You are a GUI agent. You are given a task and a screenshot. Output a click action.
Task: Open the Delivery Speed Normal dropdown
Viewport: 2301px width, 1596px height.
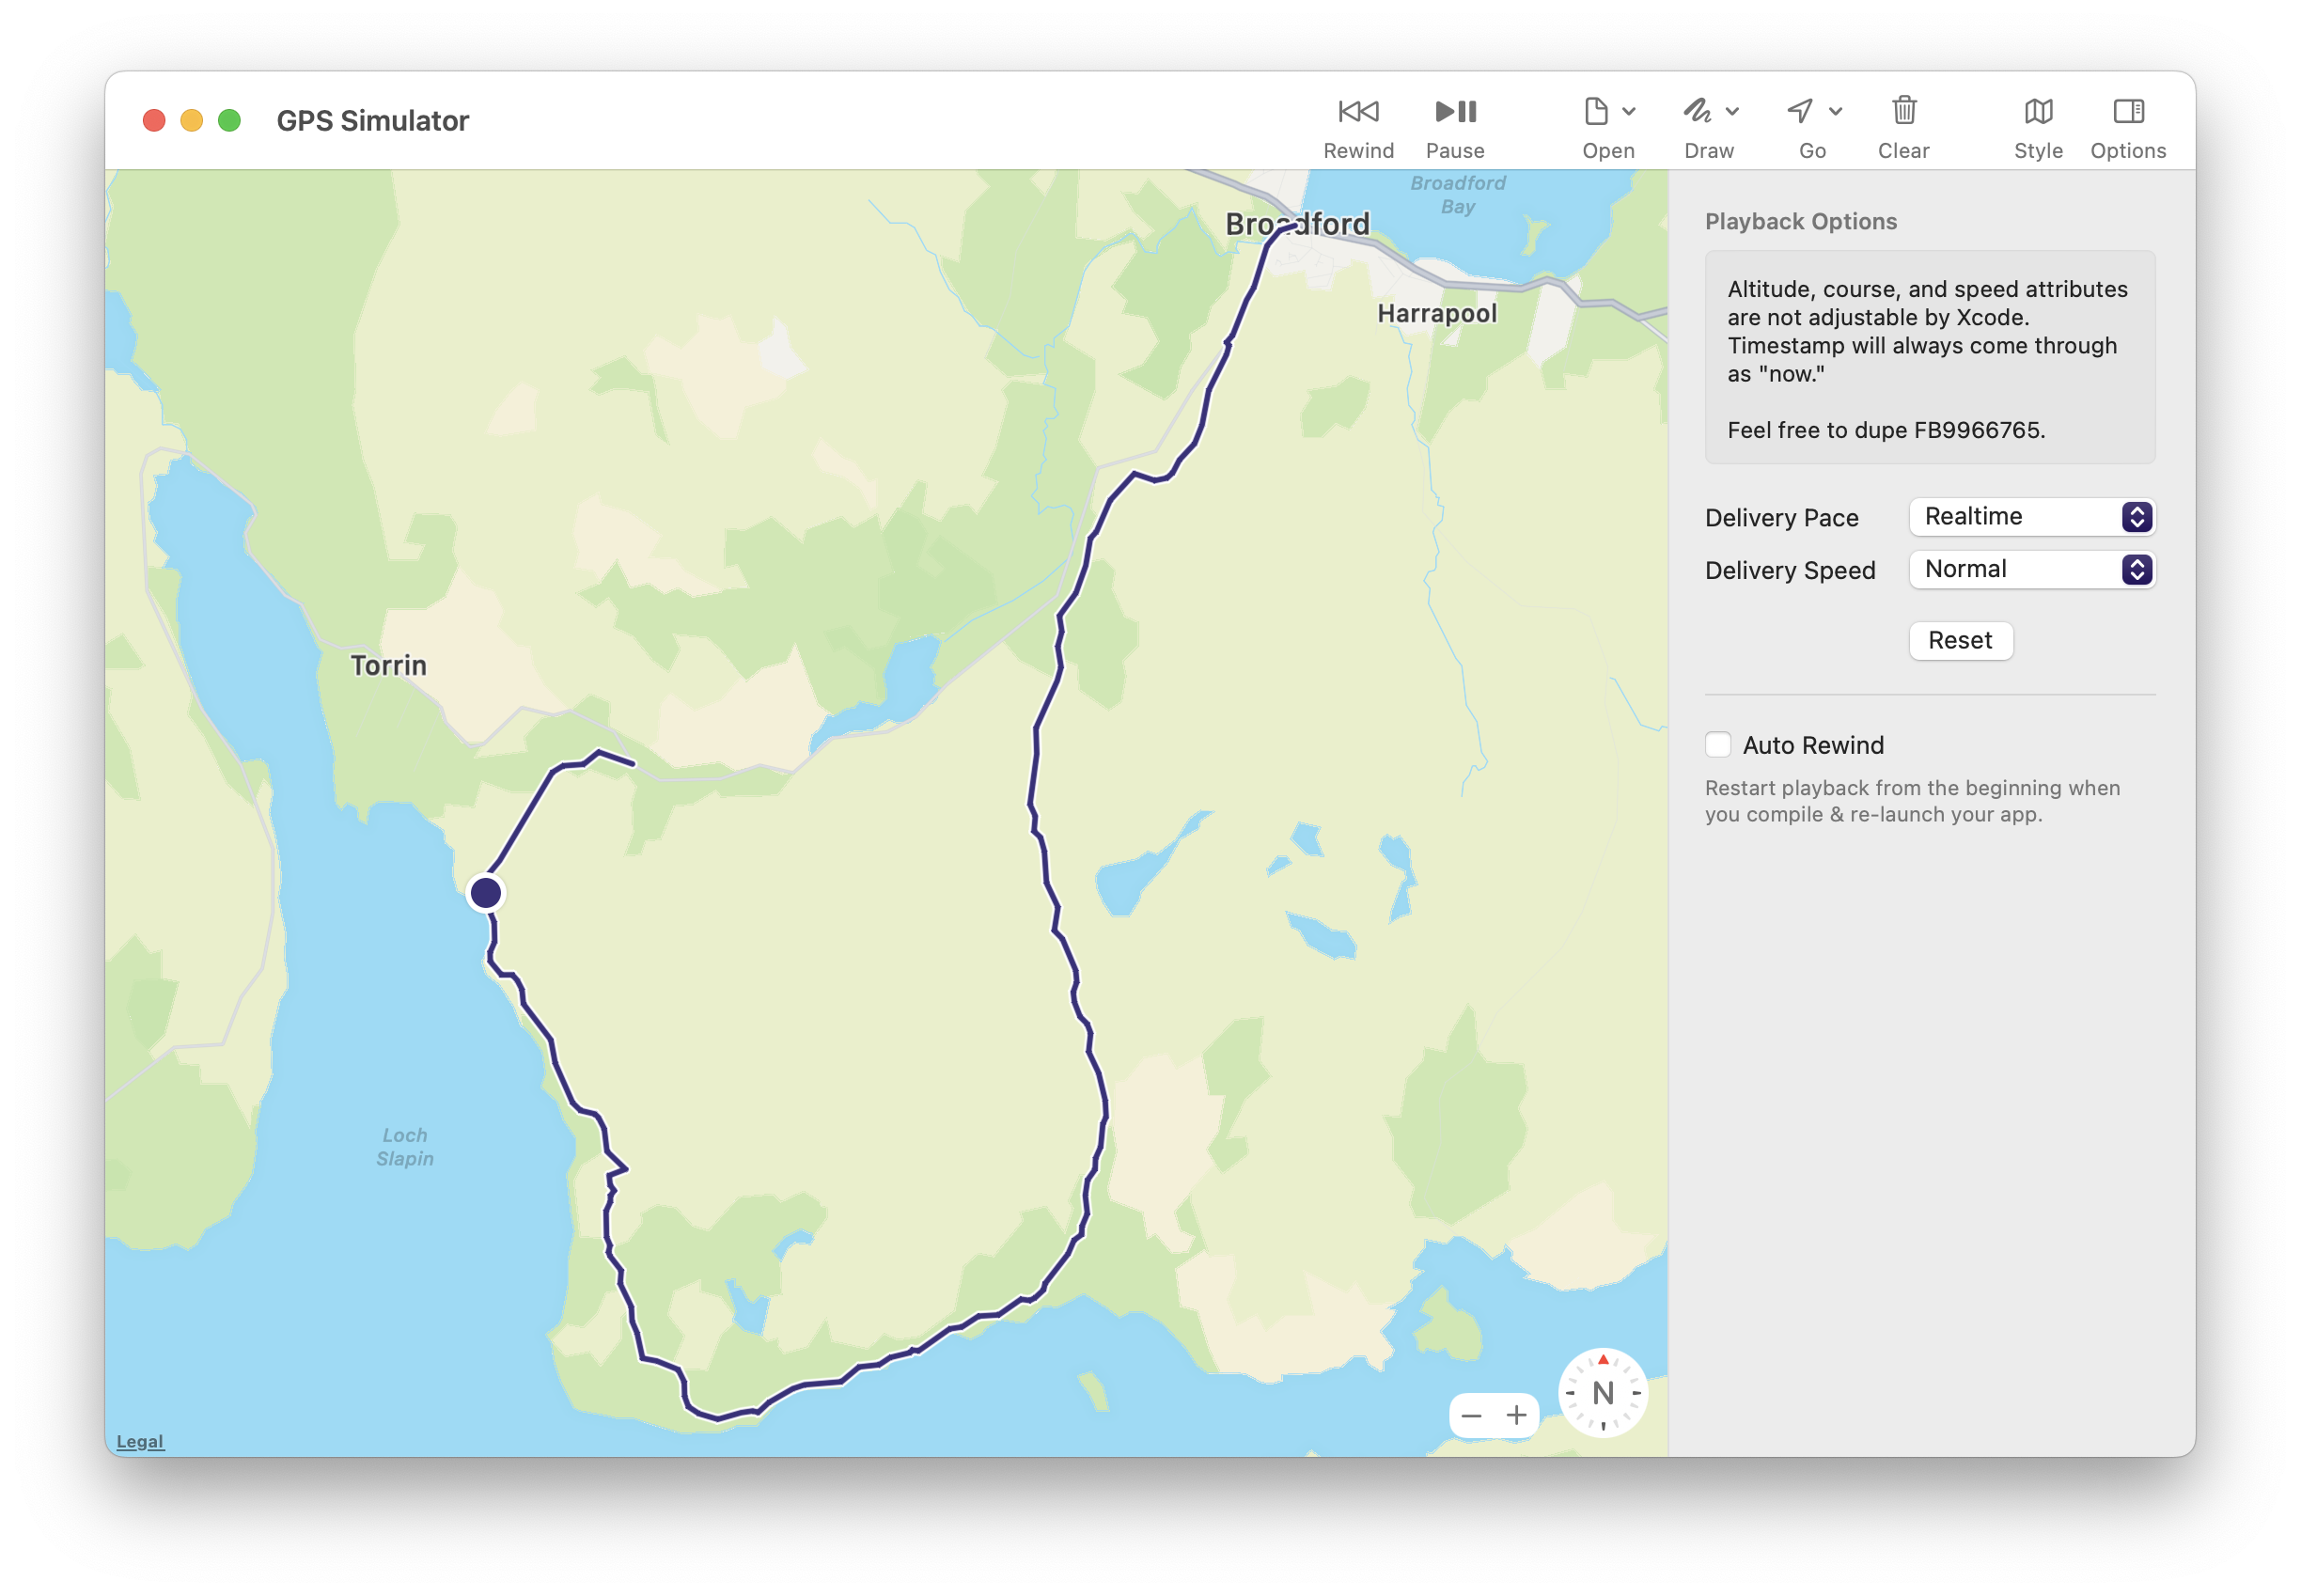pyautogui.click(x=2032, y=570)
